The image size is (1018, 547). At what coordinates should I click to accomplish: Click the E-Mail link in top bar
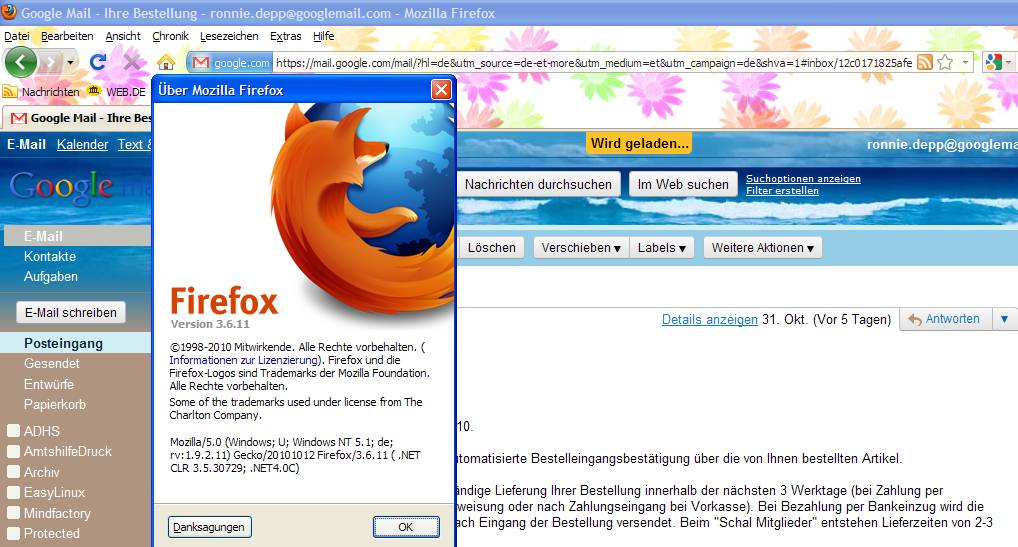[27, 145]
